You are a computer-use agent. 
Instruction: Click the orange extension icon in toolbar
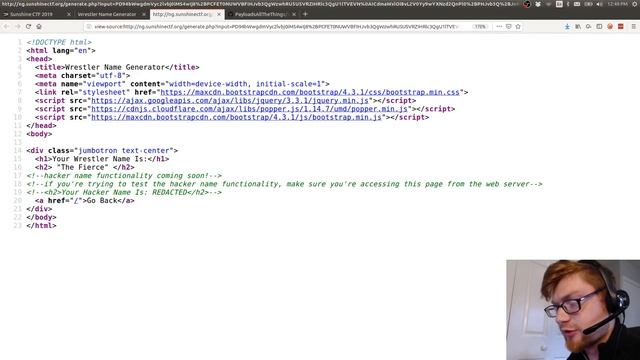pos(610,27)
